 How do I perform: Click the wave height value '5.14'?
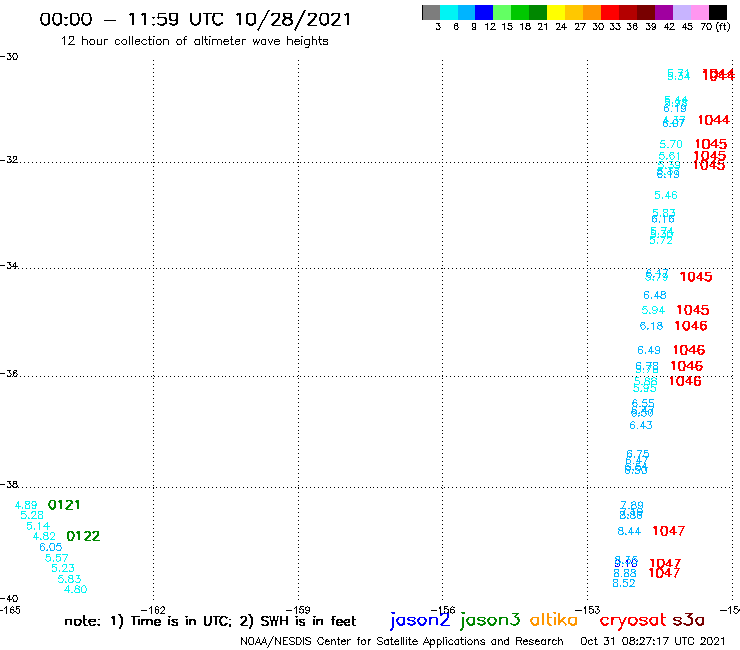38,526
